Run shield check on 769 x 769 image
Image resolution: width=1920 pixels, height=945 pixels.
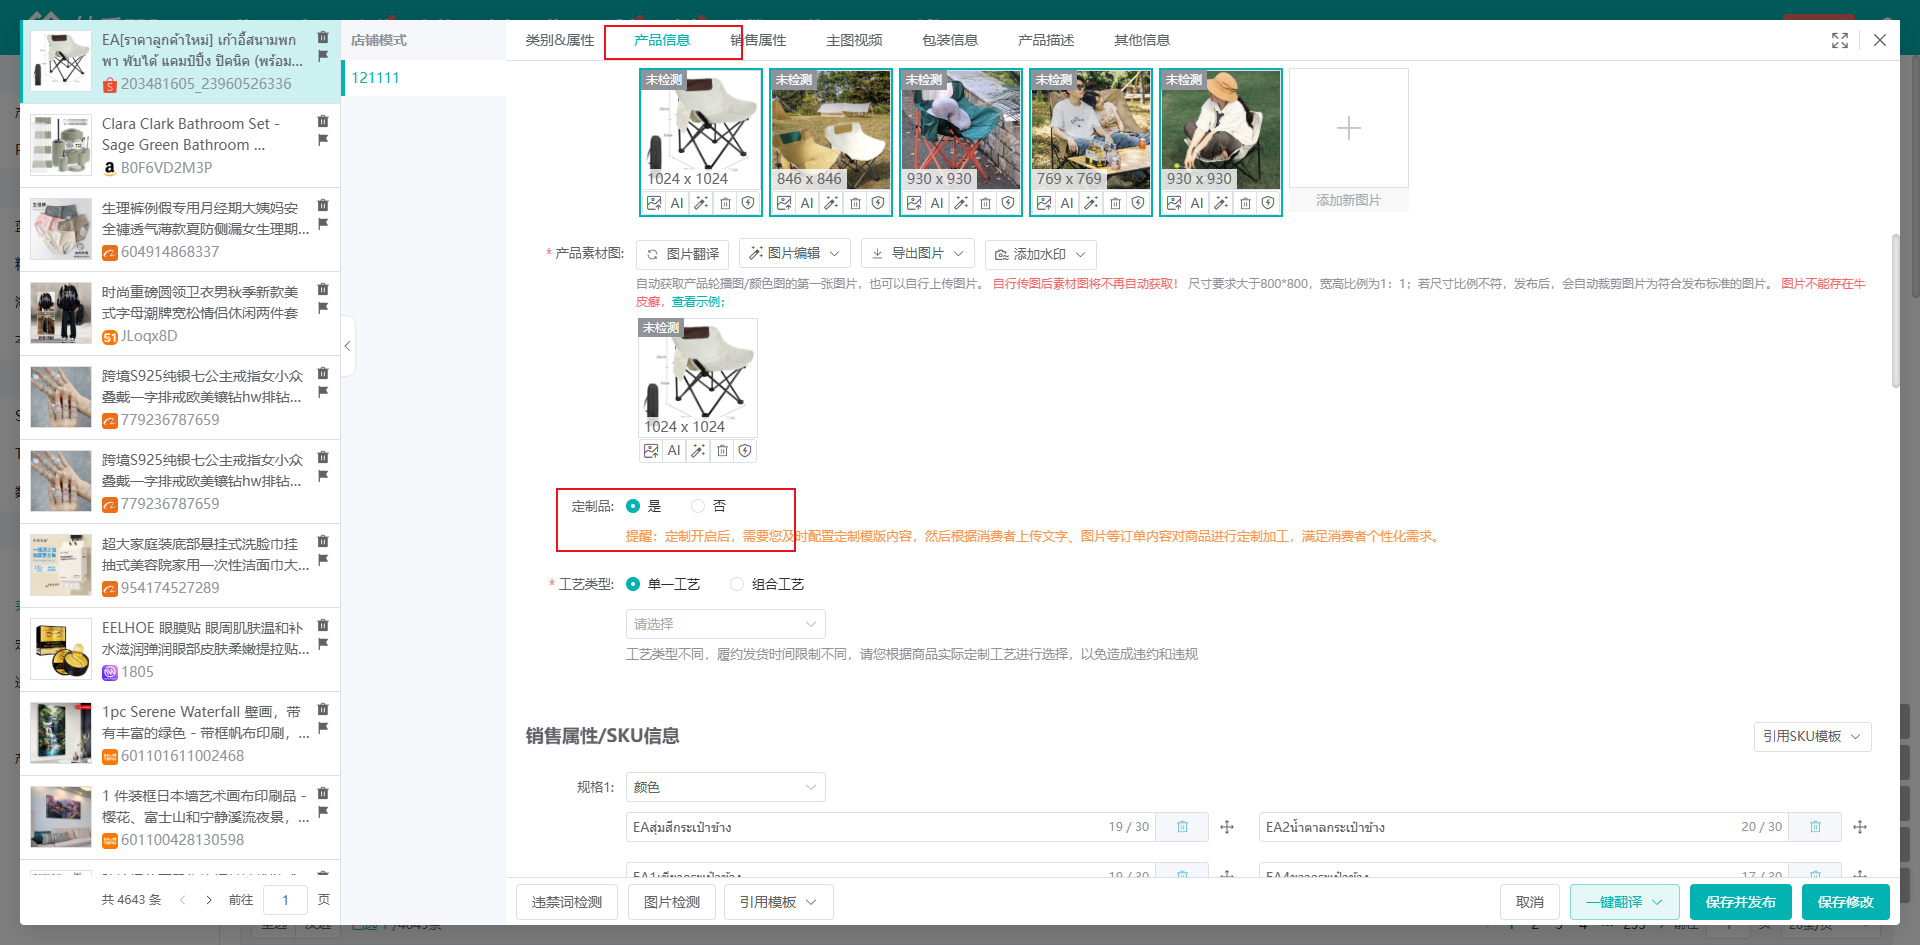1138,203
